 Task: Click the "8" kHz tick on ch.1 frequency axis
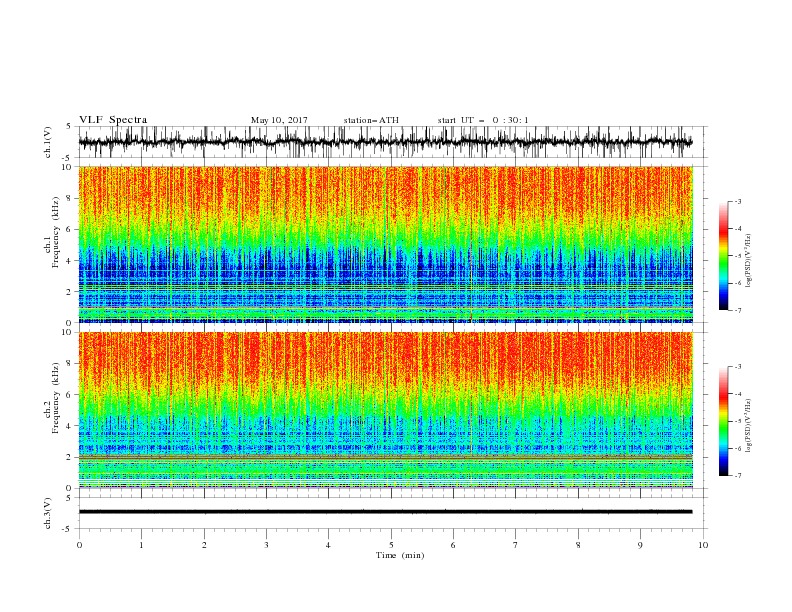click(69, 198)
